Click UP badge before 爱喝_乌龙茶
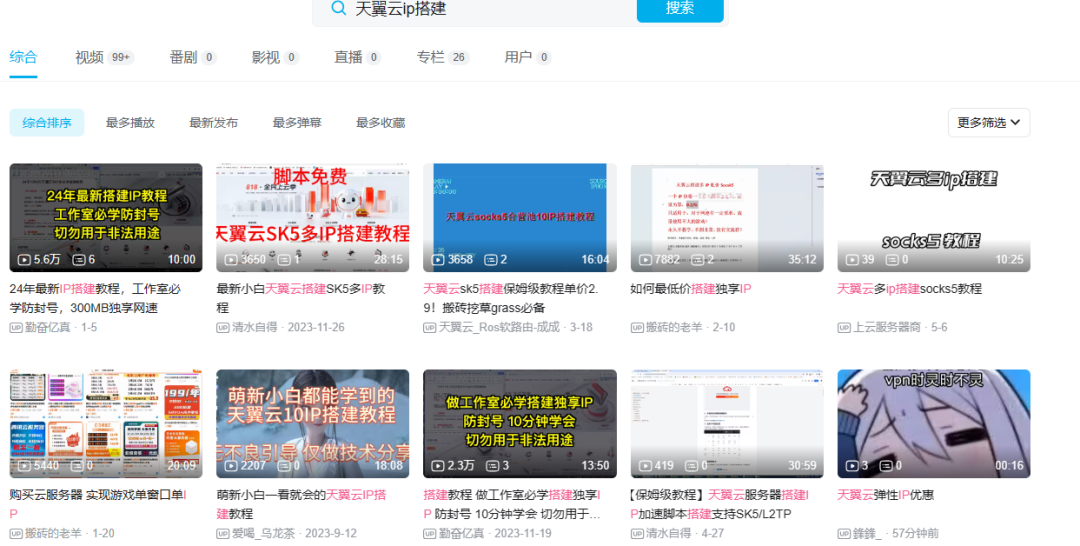Viewport: 1080px width, 546px height. click(x=222, y=534)
